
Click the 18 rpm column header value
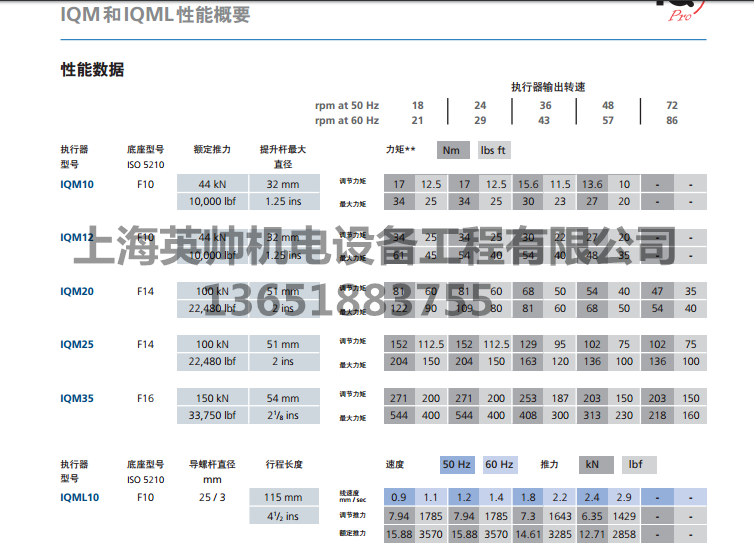pyautogui.click(x=417, y=105)
